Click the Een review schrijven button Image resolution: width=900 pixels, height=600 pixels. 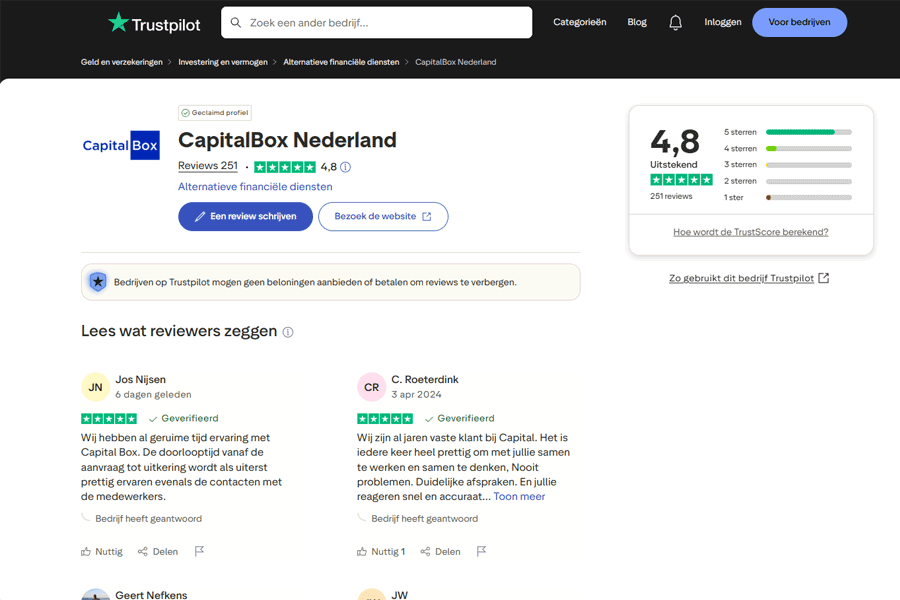click(x=245, y=216)
